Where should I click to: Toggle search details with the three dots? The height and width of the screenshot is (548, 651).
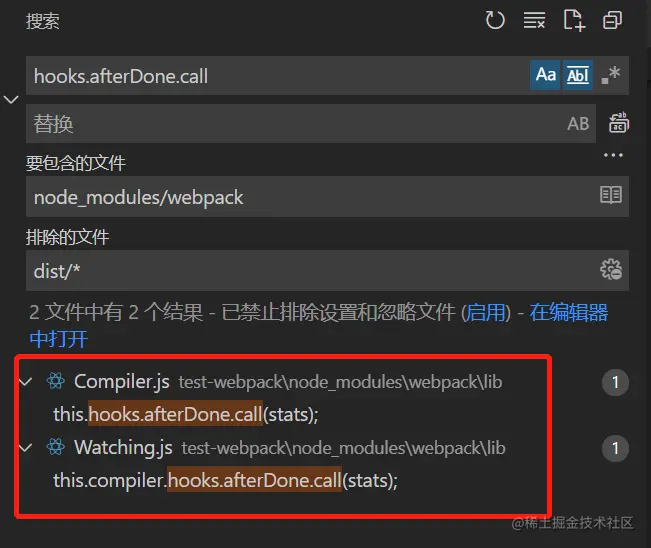coord(613,155)
